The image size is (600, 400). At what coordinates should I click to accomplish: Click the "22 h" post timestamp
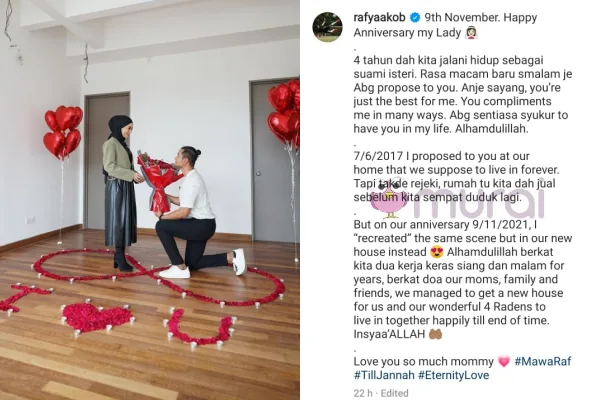point(362,393)
